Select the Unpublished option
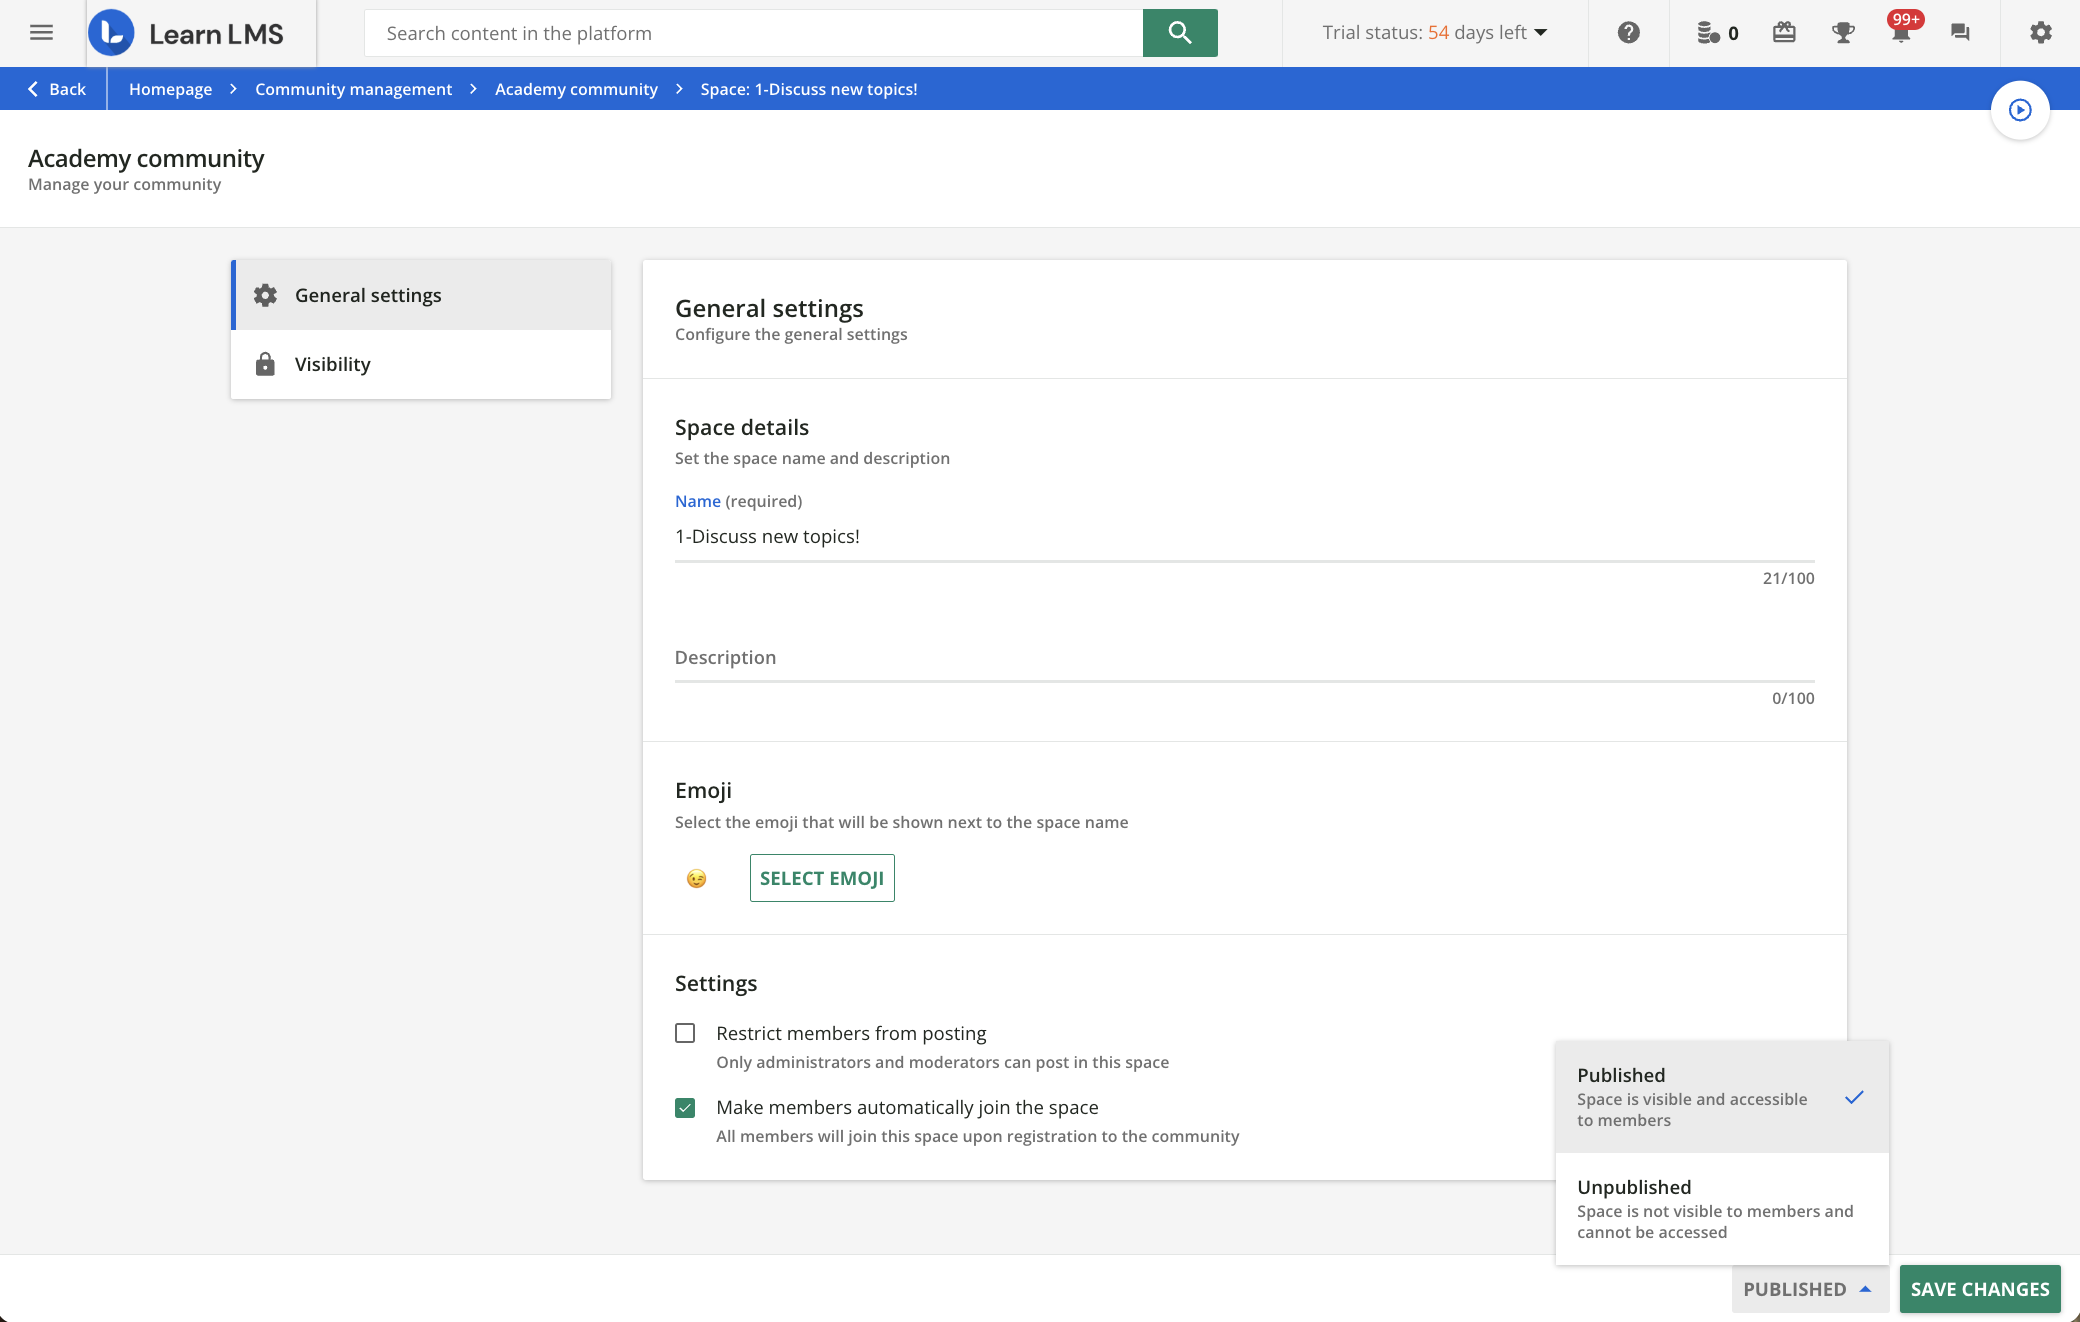This screenshot has width=2080, height=1322. (1722, 1209)
